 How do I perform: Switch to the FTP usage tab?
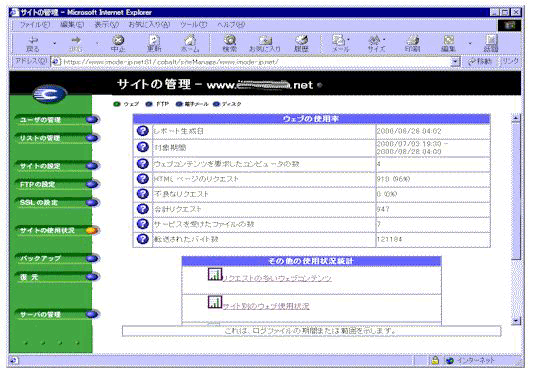[157, 104]
